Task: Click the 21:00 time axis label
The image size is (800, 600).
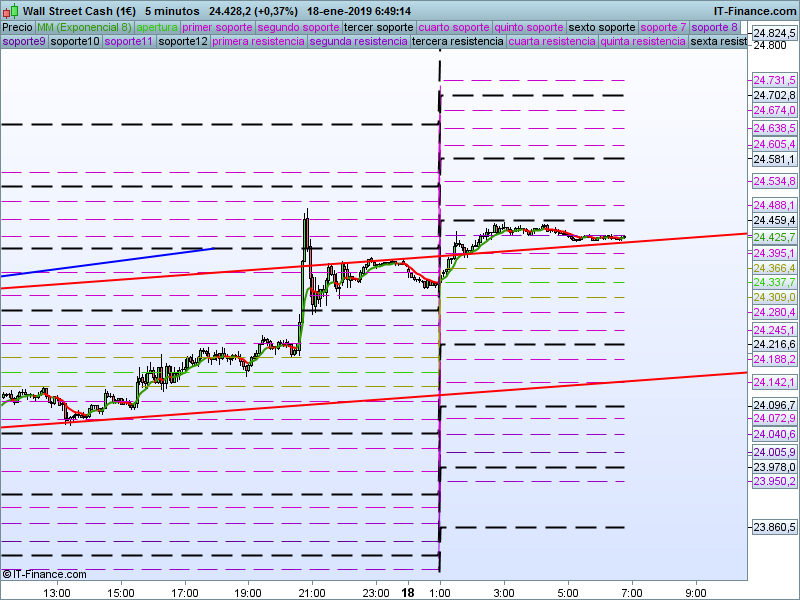Action: [x=312, y=593]
